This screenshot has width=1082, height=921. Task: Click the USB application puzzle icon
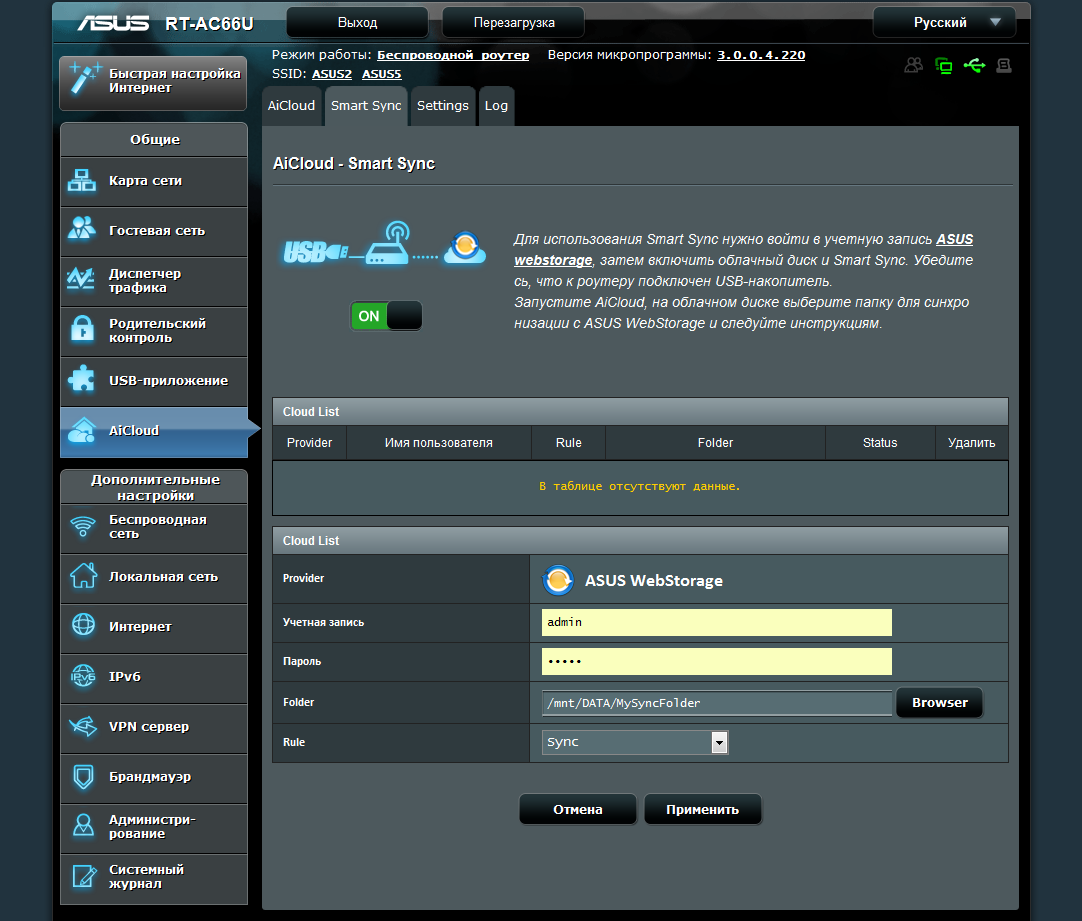tap(82, 379)
